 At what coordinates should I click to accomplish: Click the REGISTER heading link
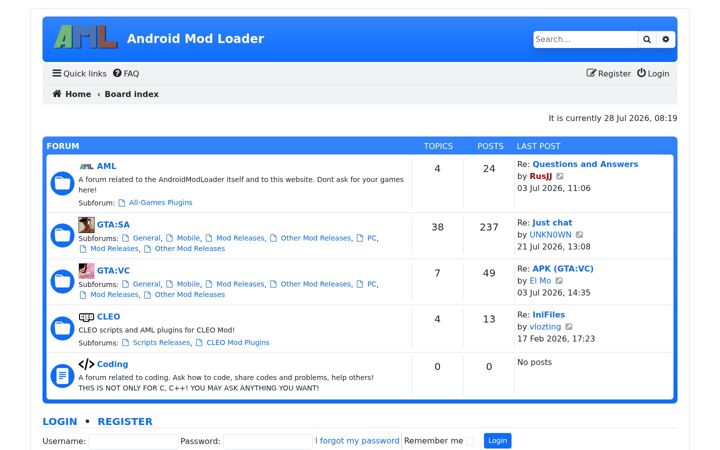(125, 422)
